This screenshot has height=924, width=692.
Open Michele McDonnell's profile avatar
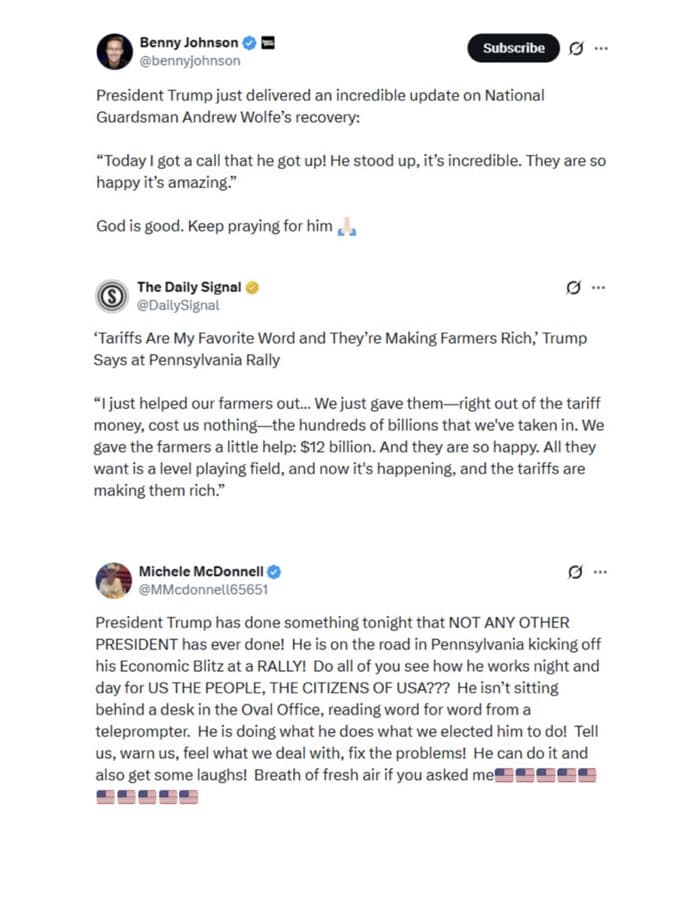(x=113, y=578)
